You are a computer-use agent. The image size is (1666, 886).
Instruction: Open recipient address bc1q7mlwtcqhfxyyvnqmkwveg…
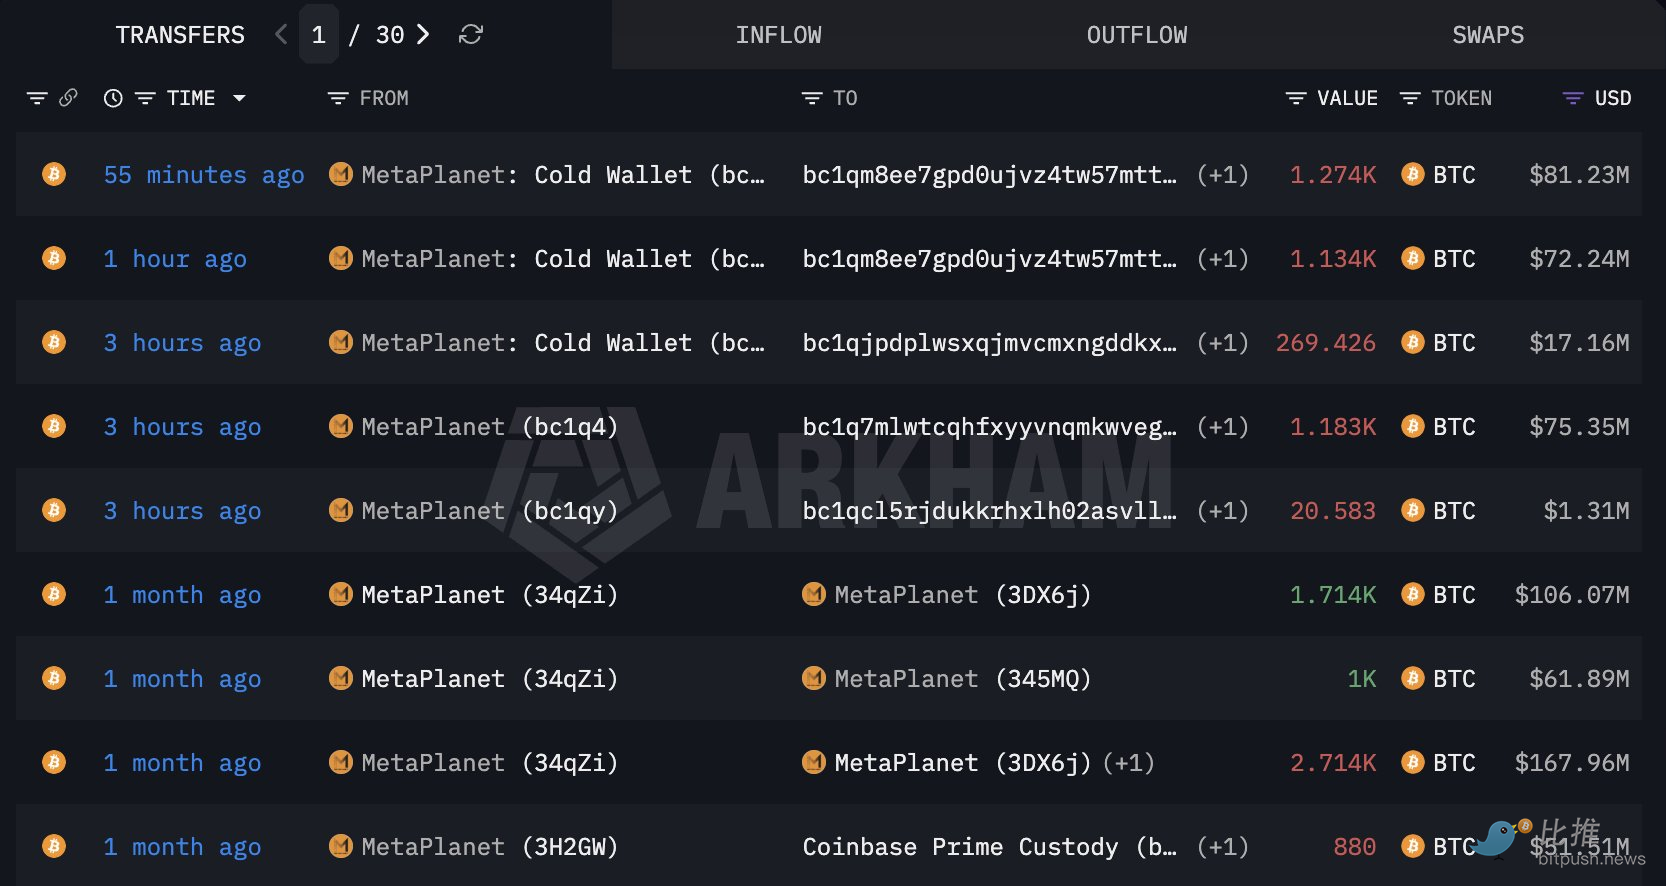[x=990, y=427]
